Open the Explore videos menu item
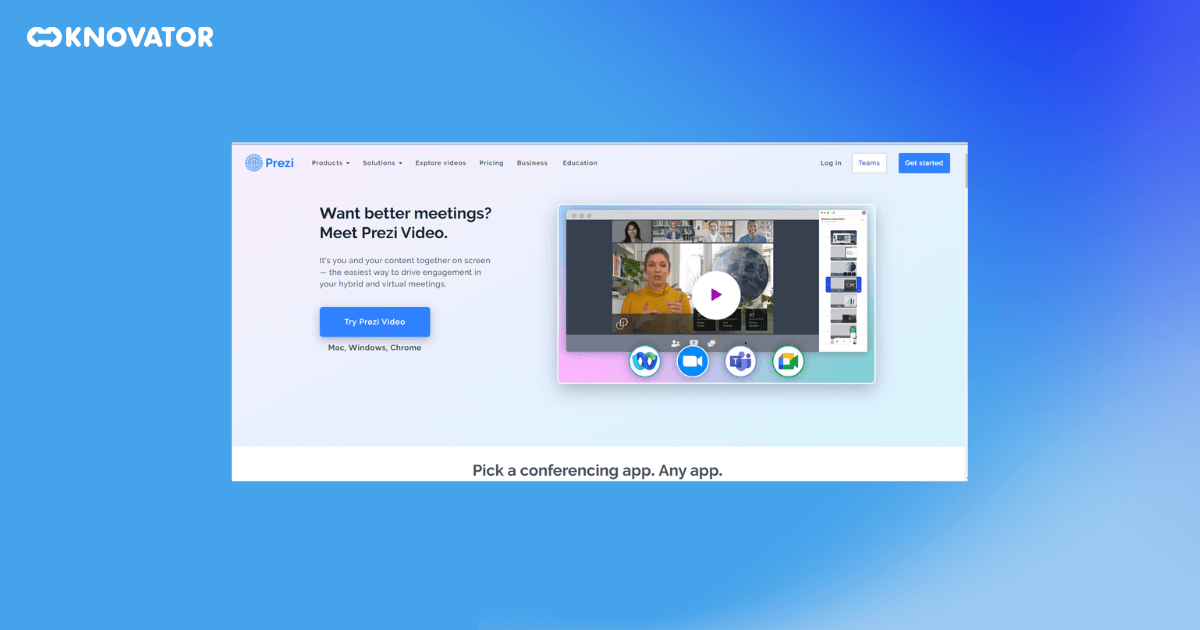The height and width of the screenshot is (630, 1200). pyautogui.click(x=440, y=162)
